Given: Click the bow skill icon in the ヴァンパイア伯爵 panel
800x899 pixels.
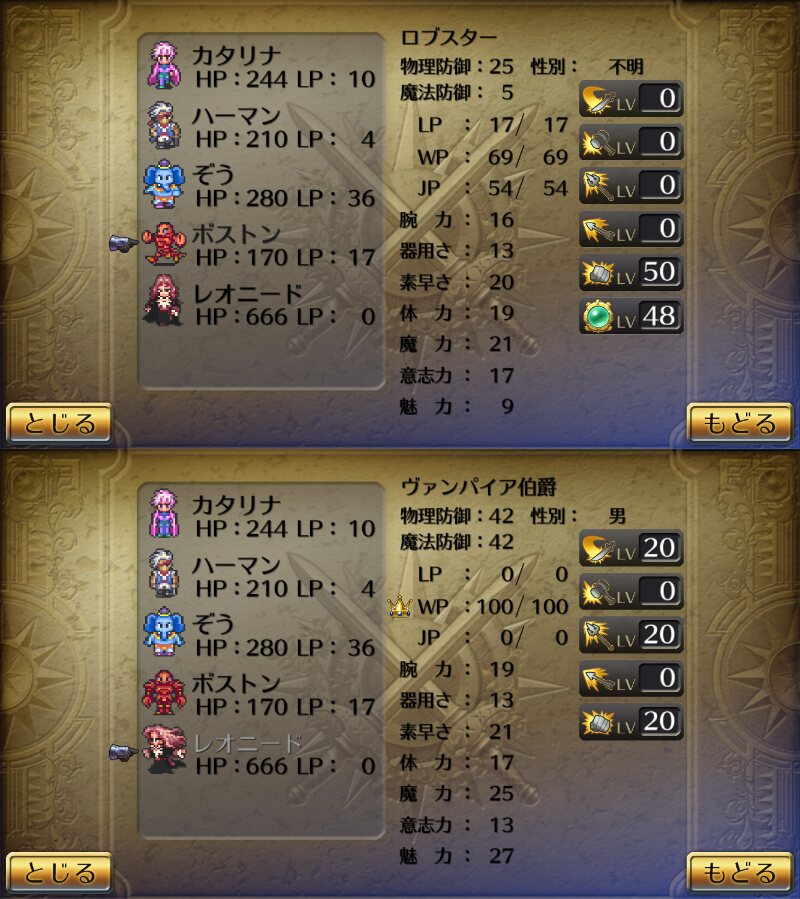Looking at the screenshot, I should click(x=598, y=679).
